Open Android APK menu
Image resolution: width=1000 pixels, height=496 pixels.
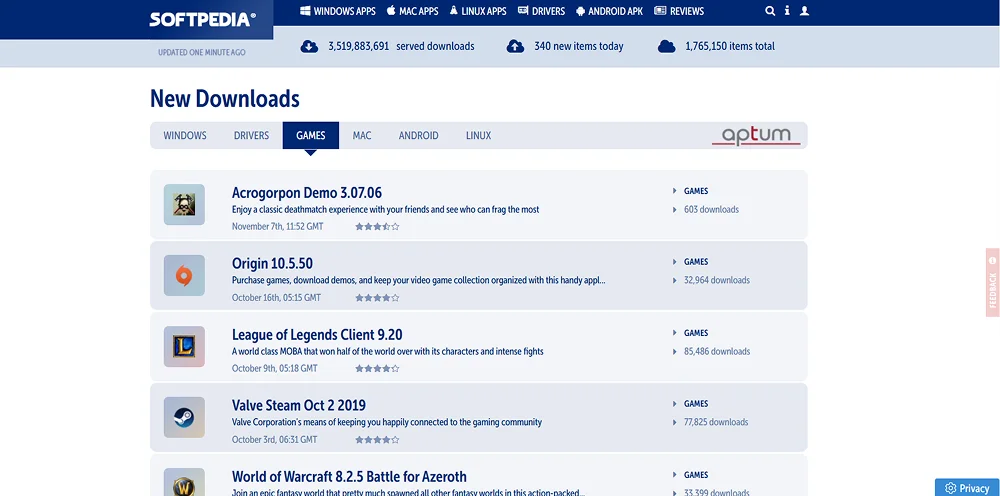[x=609, y=11]
